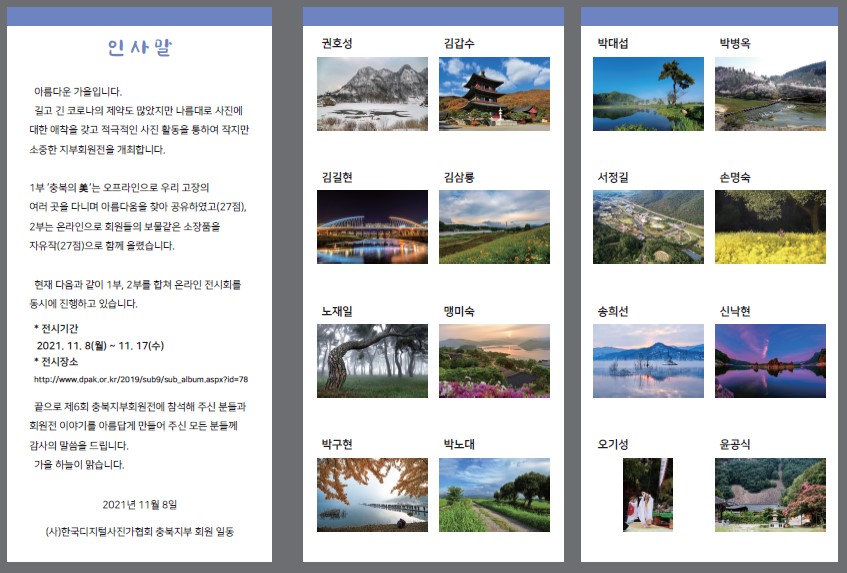Image resolution: width=847 pixels, height=573 pixels.
Task: Select 박노대's tree-lined path photo
Action: coord(494,495)
